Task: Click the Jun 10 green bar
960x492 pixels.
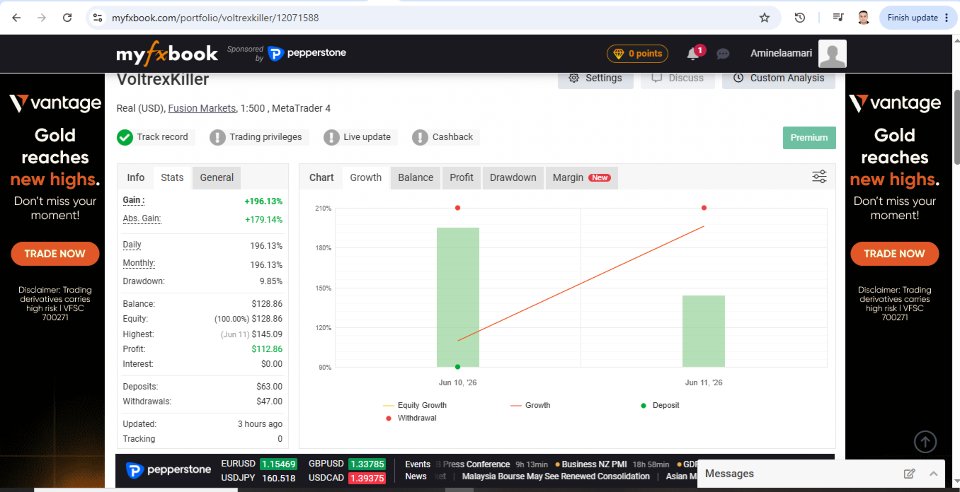Action: (458, 297)
